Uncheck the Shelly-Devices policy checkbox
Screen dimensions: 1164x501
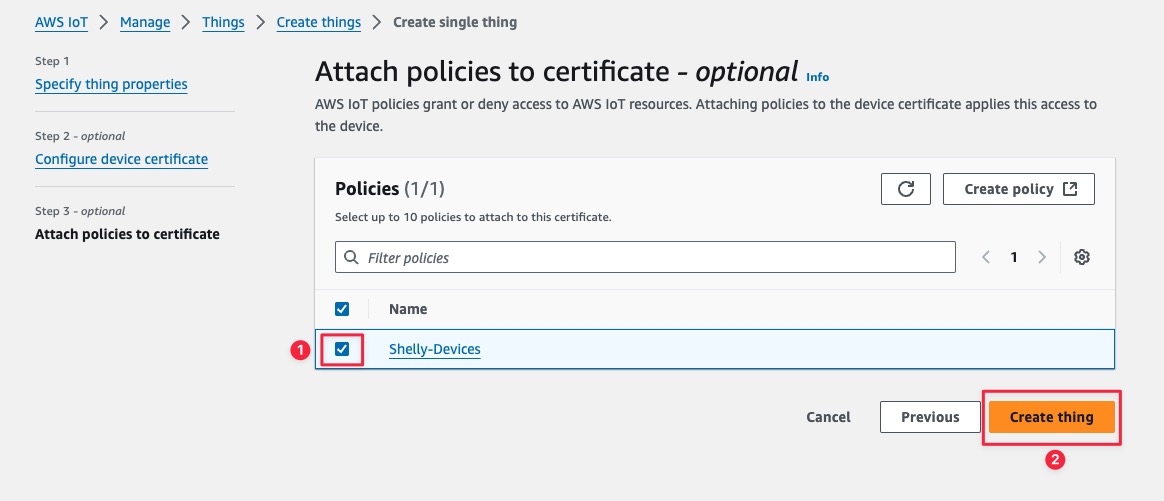(342, 349)
